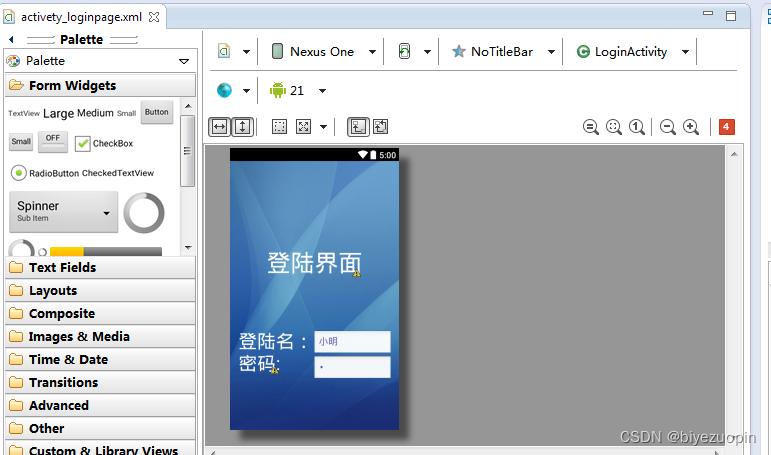
Task: Zoom in on the layout canvas
Action: (691, 127)
